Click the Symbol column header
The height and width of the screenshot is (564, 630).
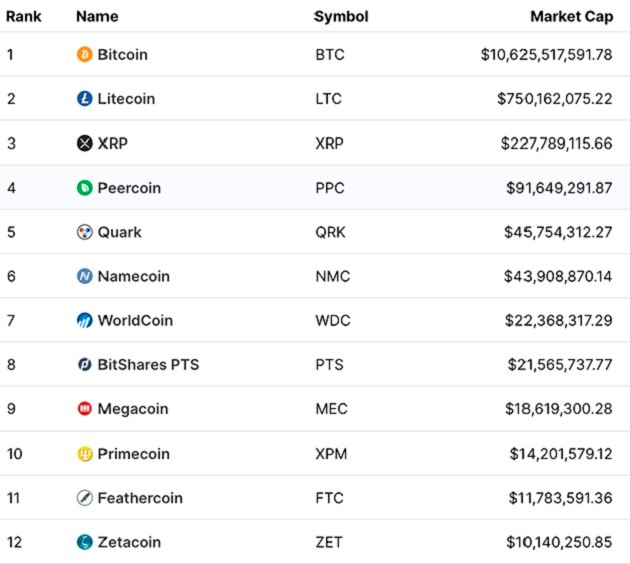click(341, 17)
